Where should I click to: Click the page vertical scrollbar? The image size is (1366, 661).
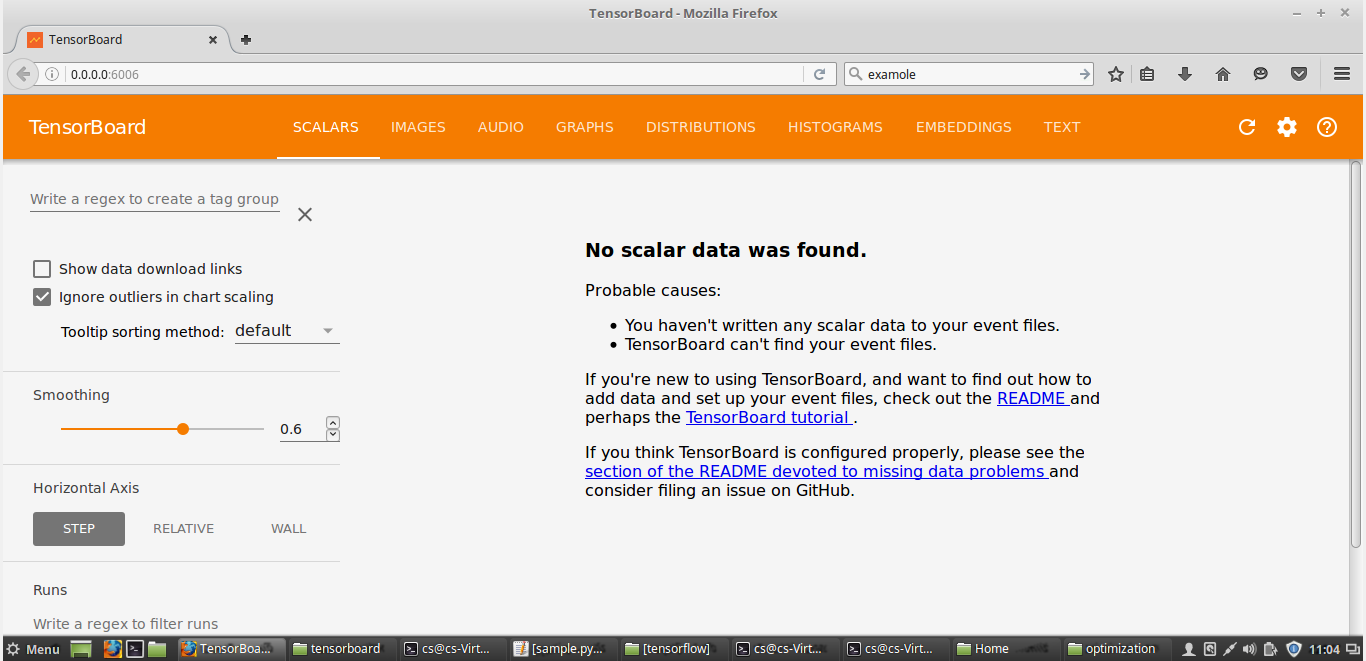[x=1356, y=355]
